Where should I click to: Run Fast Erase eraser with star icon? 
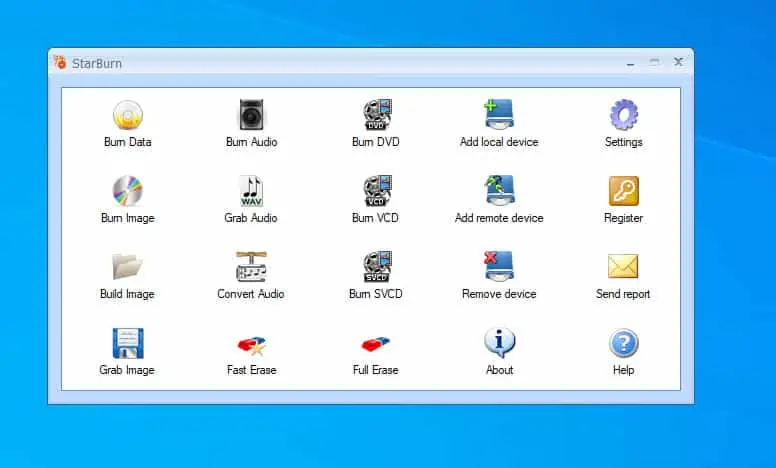coord(252,346)
